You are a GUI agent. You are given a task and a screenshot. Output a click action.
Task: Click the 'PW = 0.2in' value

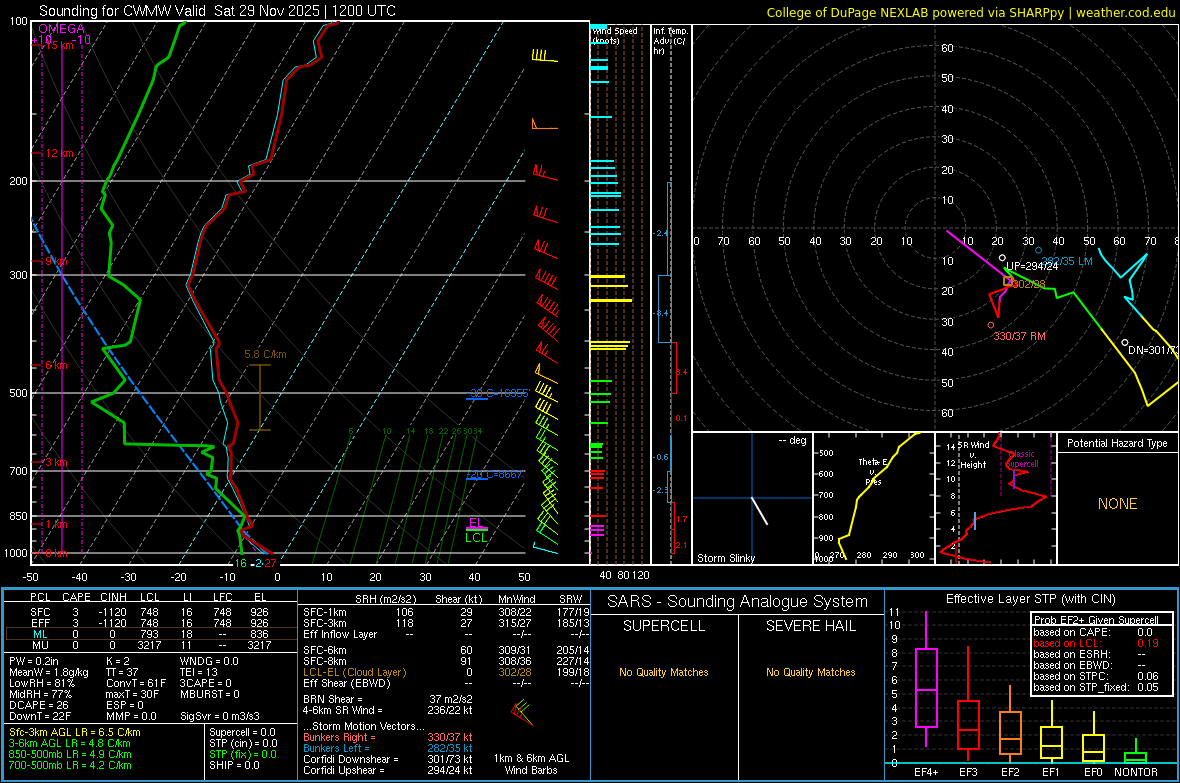34,661
